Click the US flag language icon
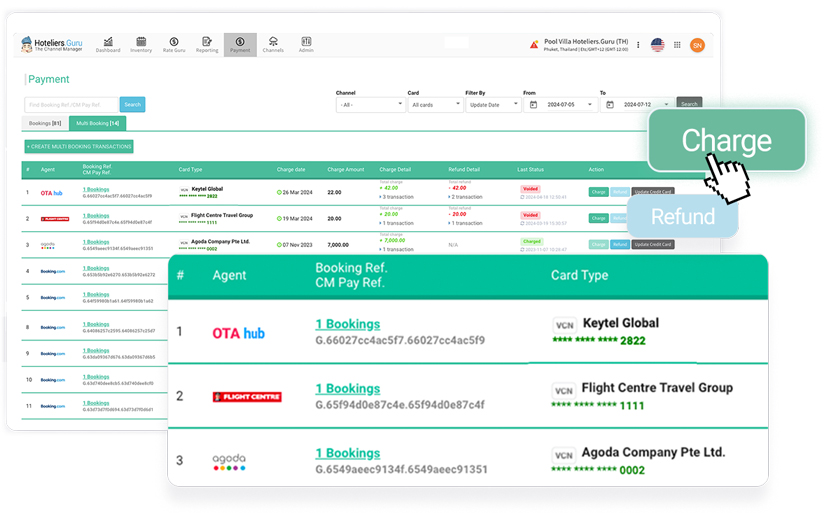 [657, 45]
